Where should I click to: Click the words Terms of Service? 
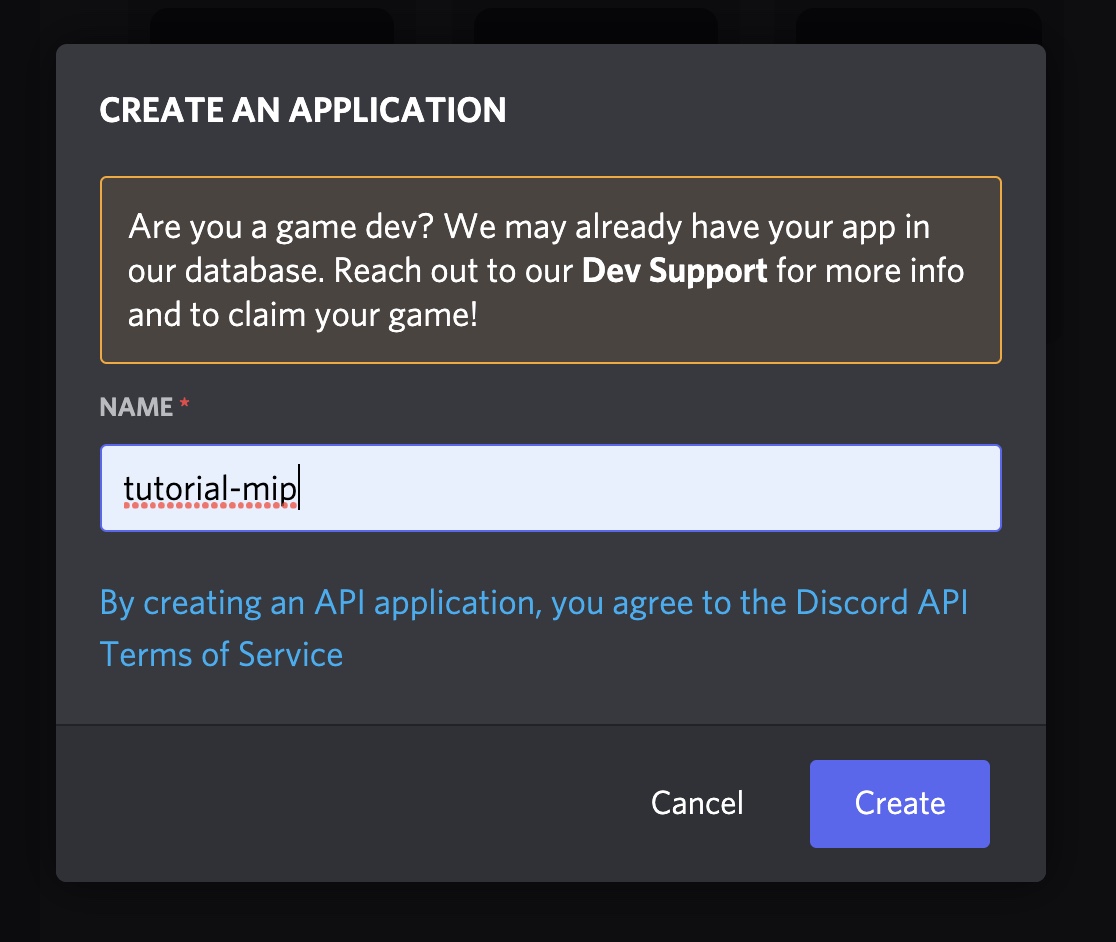221,655
